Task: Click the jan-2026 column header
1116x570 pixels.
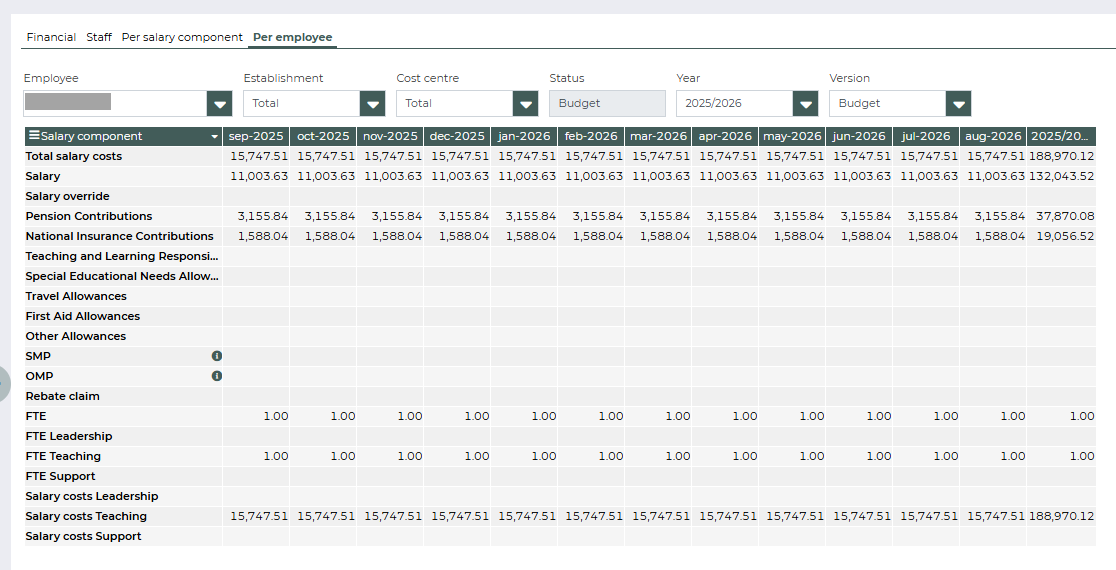Action: (x=524, y=136)
